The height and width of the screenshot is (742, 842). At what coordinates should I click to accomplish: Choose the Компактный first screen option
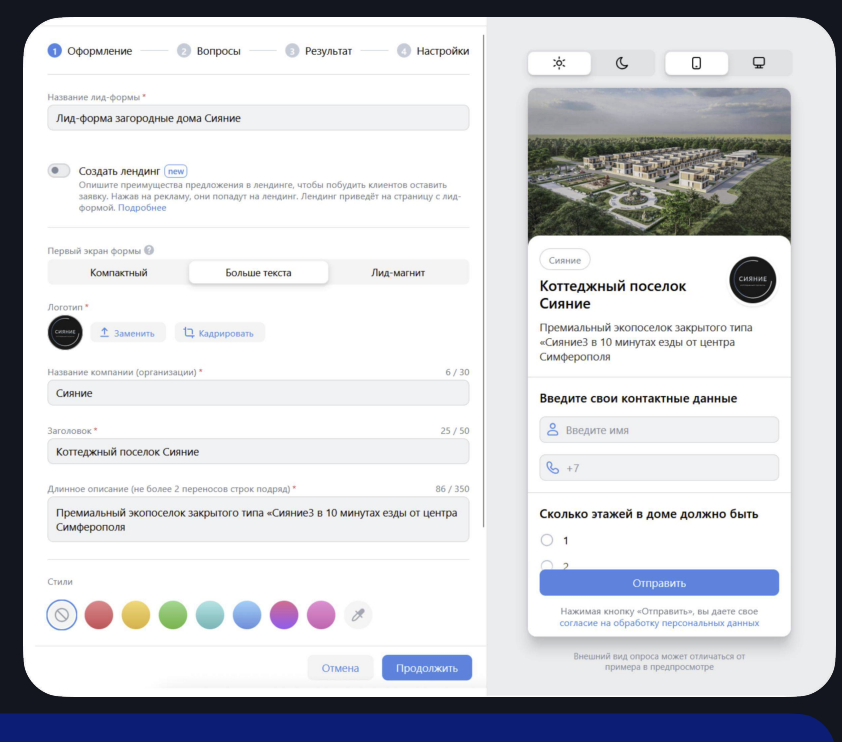click(x=118, y=273)
